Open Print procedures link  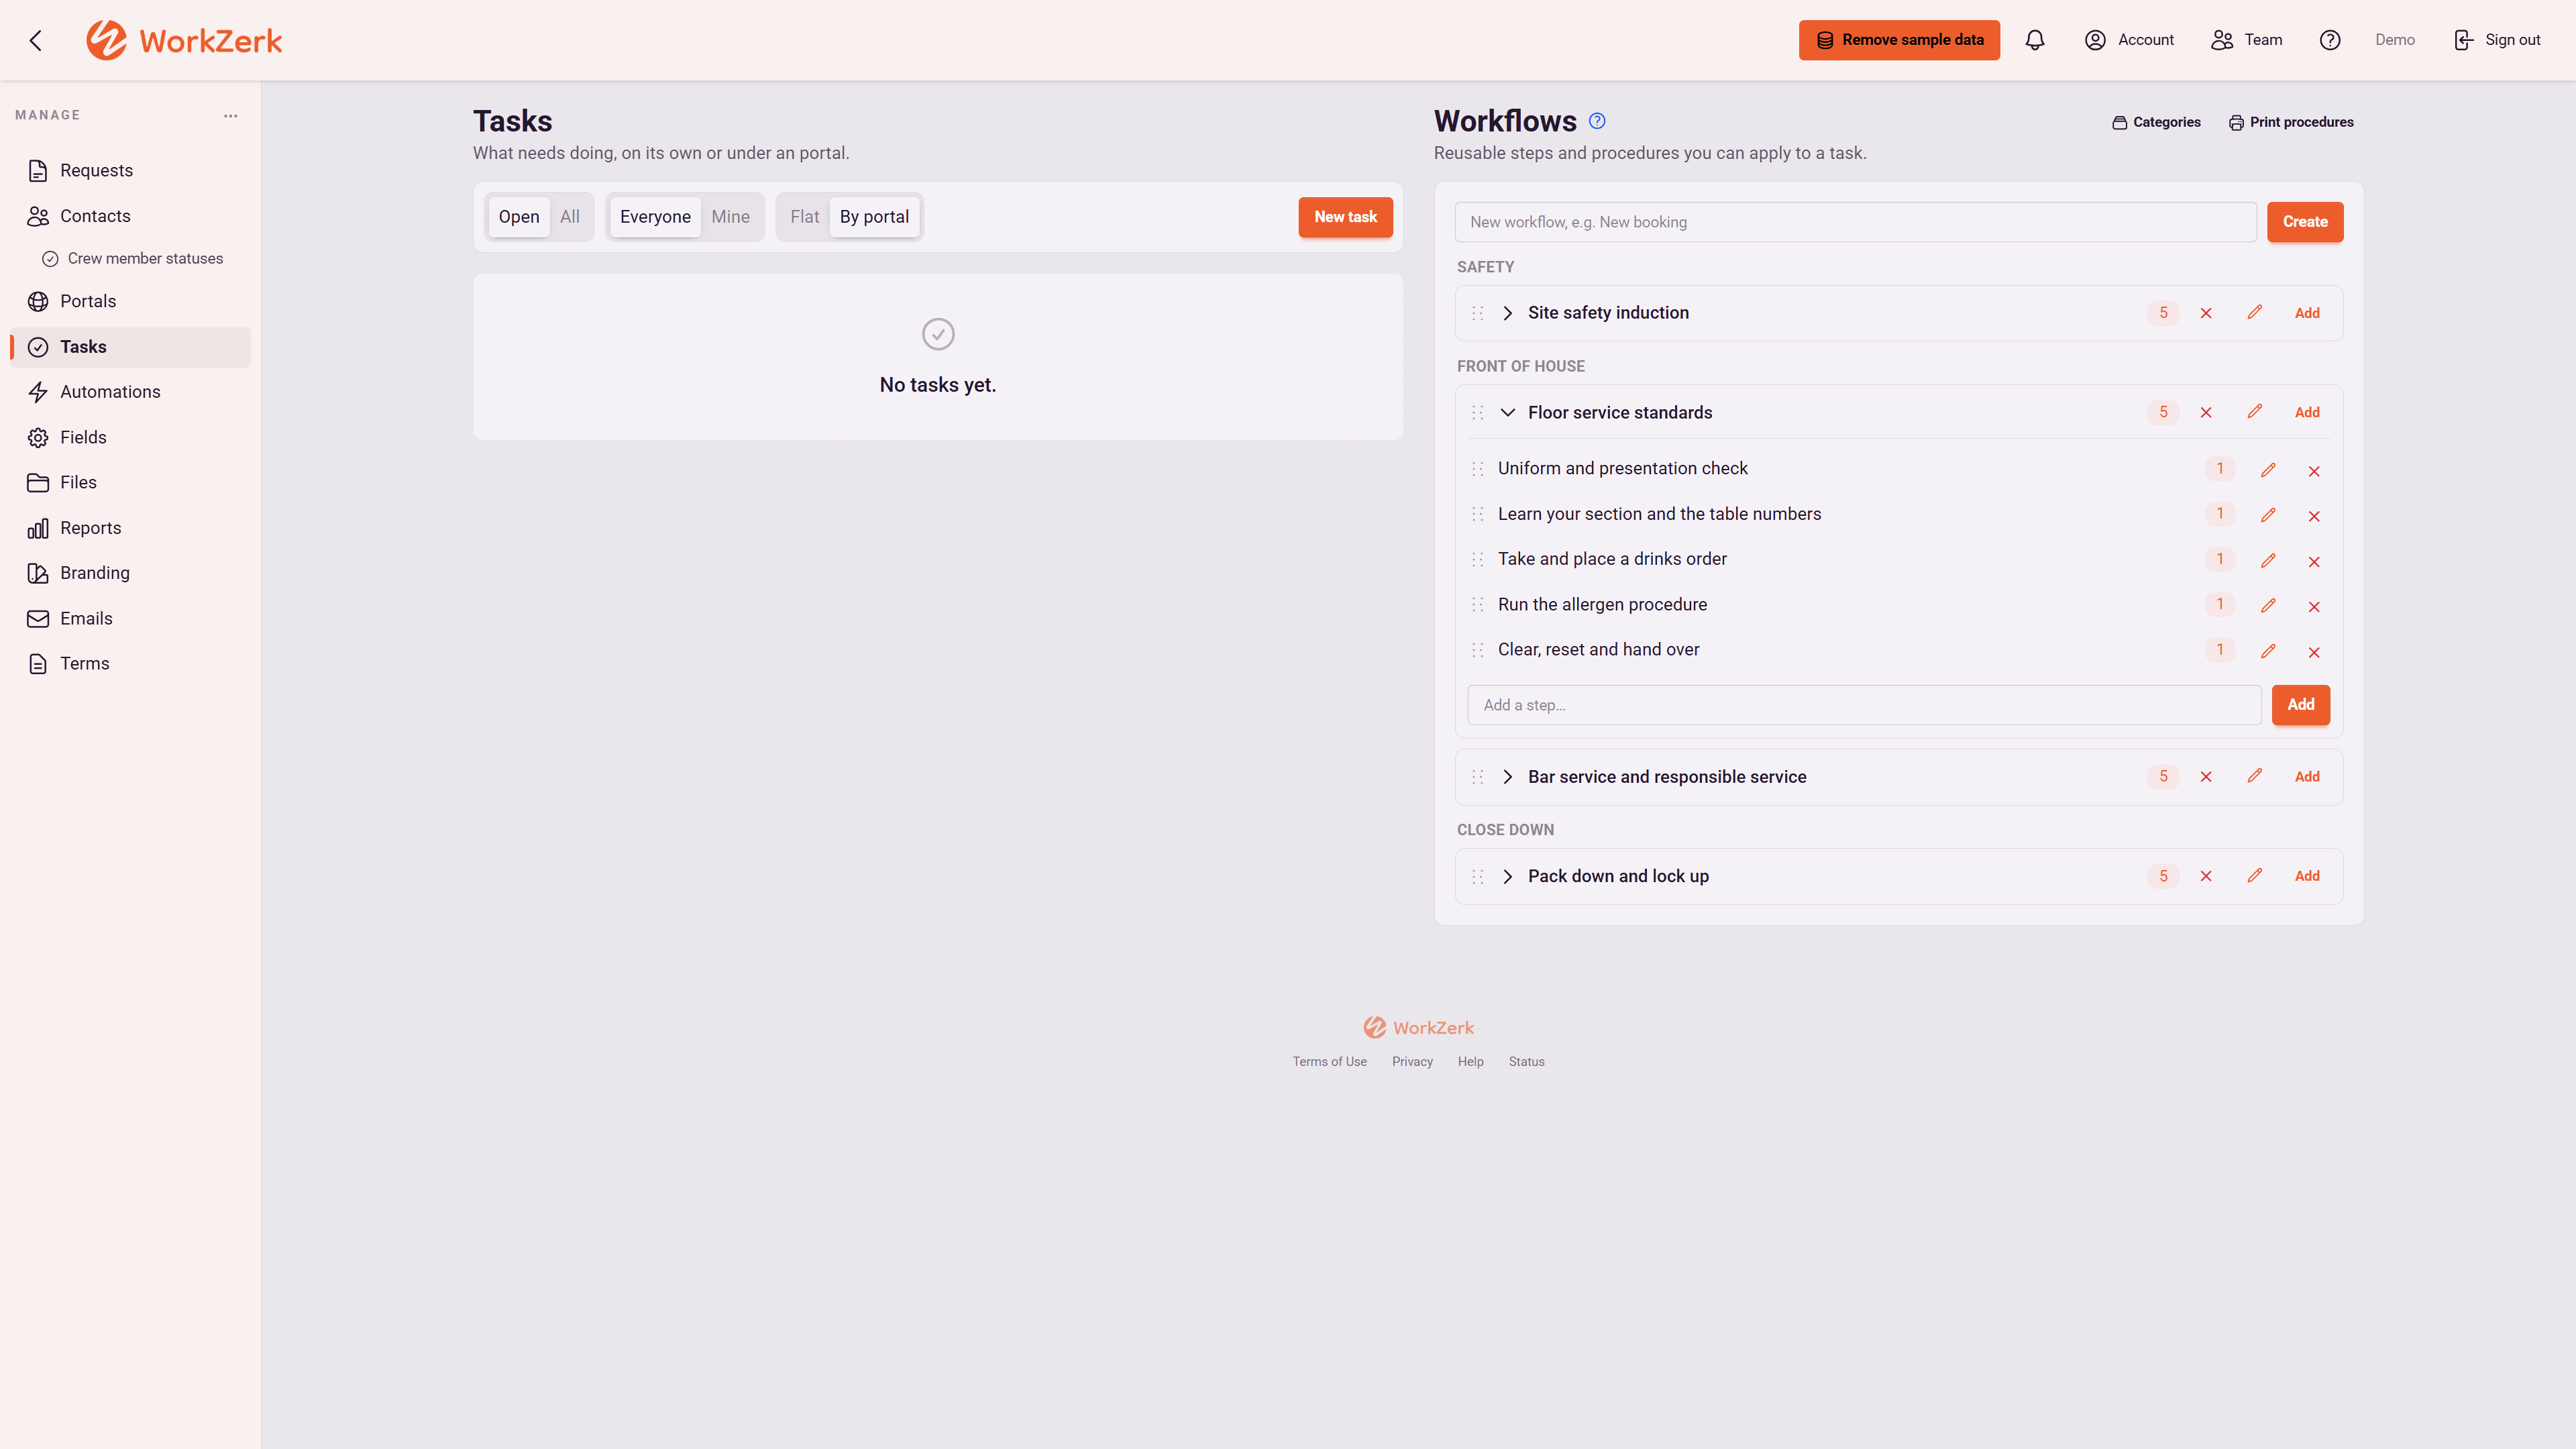click(2291, 122)
